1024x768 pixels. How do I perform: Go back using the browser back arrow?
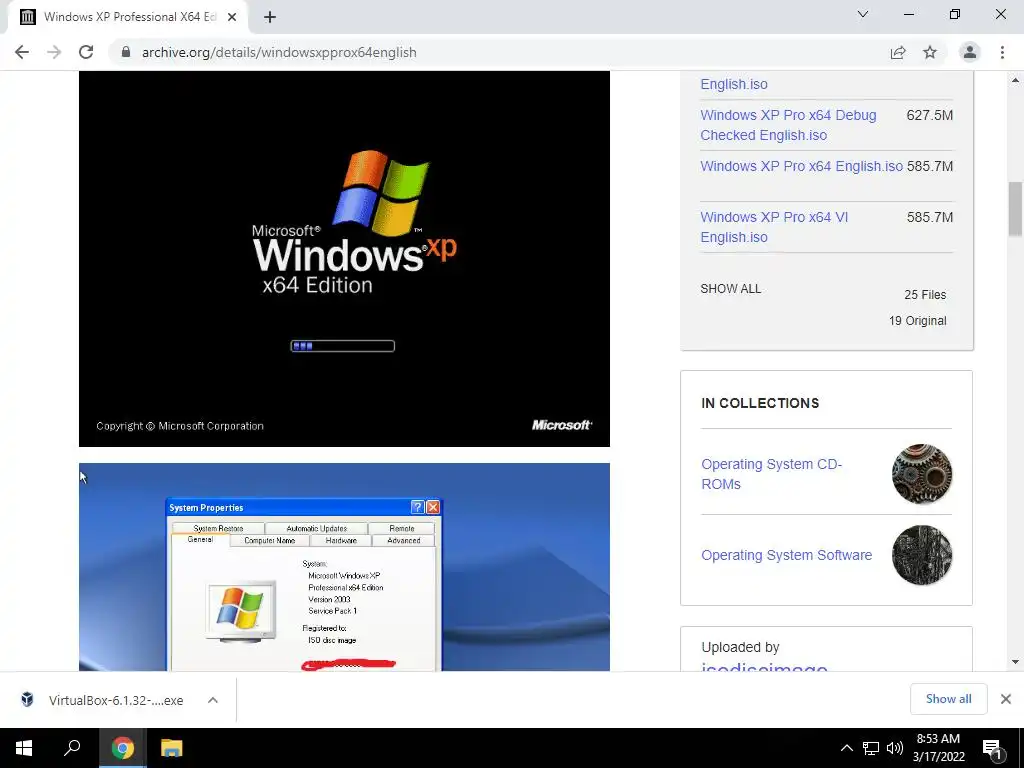(x=22, y=52)
